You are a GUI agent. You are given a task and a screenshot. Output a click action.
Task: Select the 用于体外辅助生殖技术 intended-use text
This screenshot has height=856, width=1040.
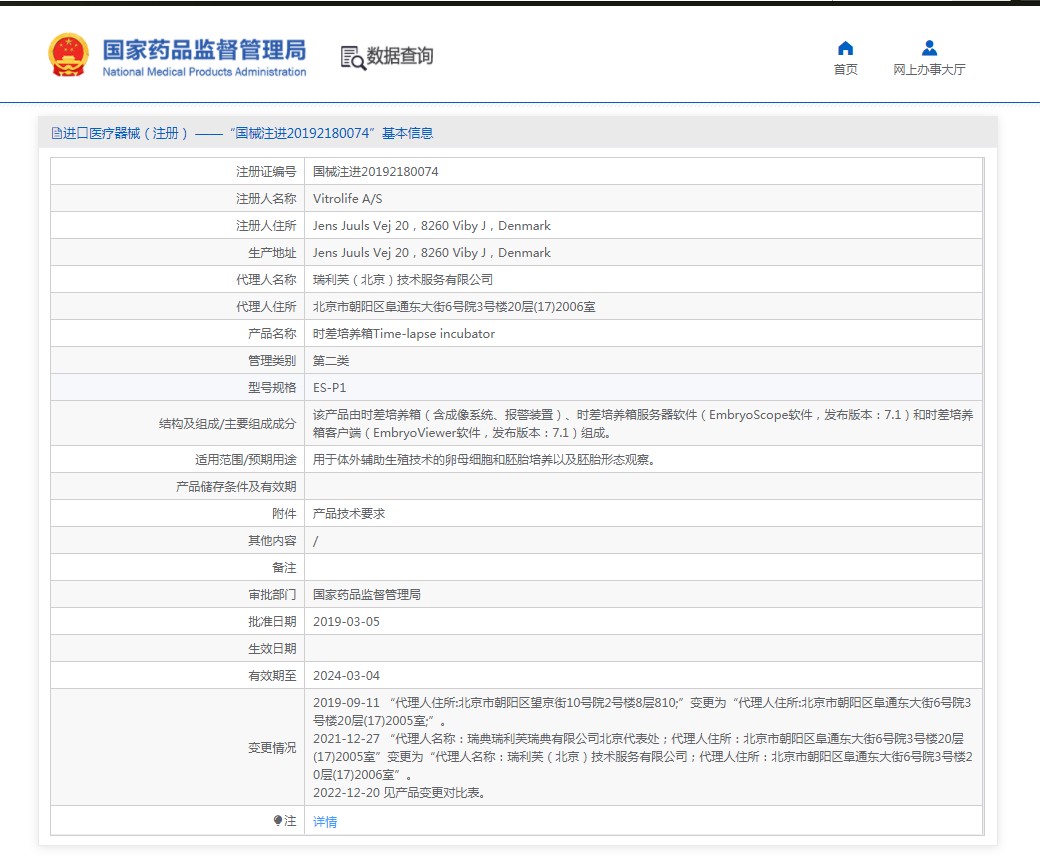484,459
